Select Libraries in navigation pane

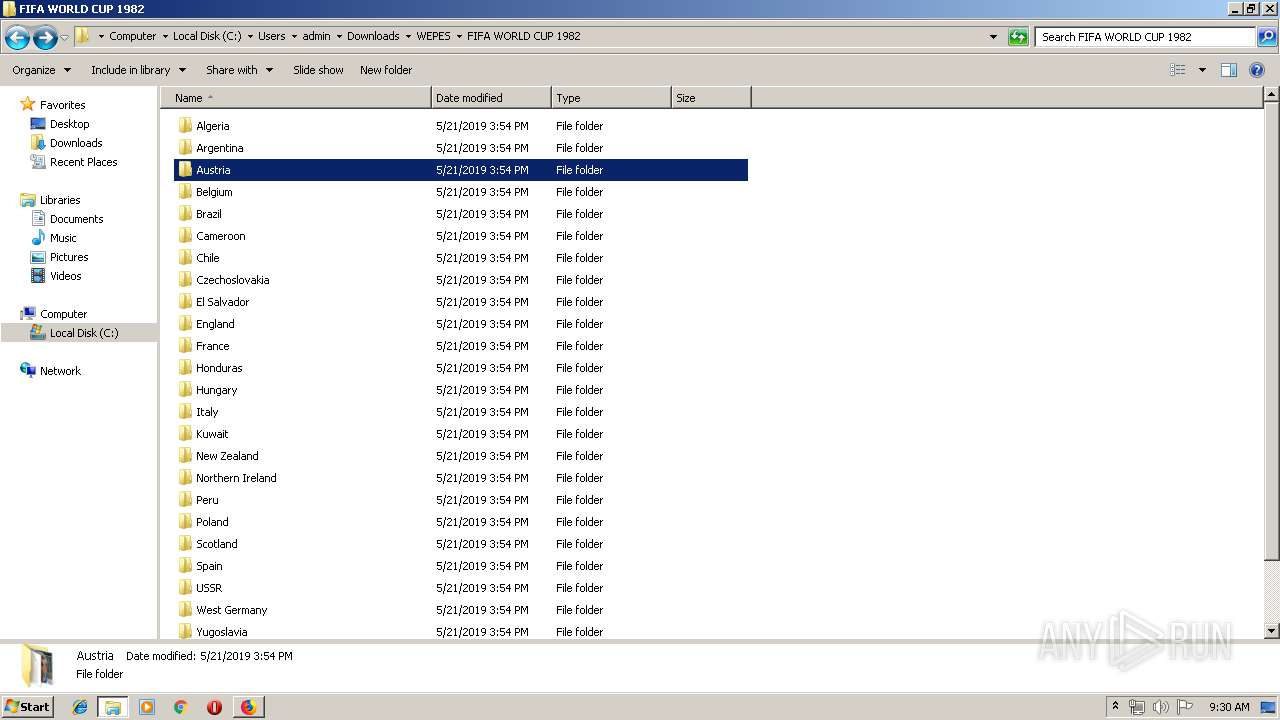60,200
